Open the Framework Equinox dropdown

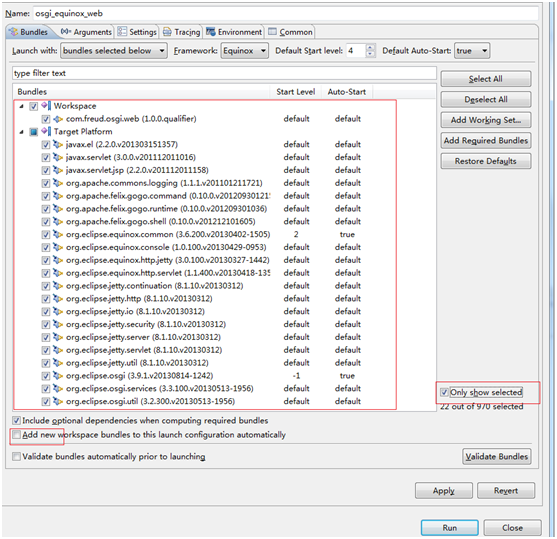point(244,51)
